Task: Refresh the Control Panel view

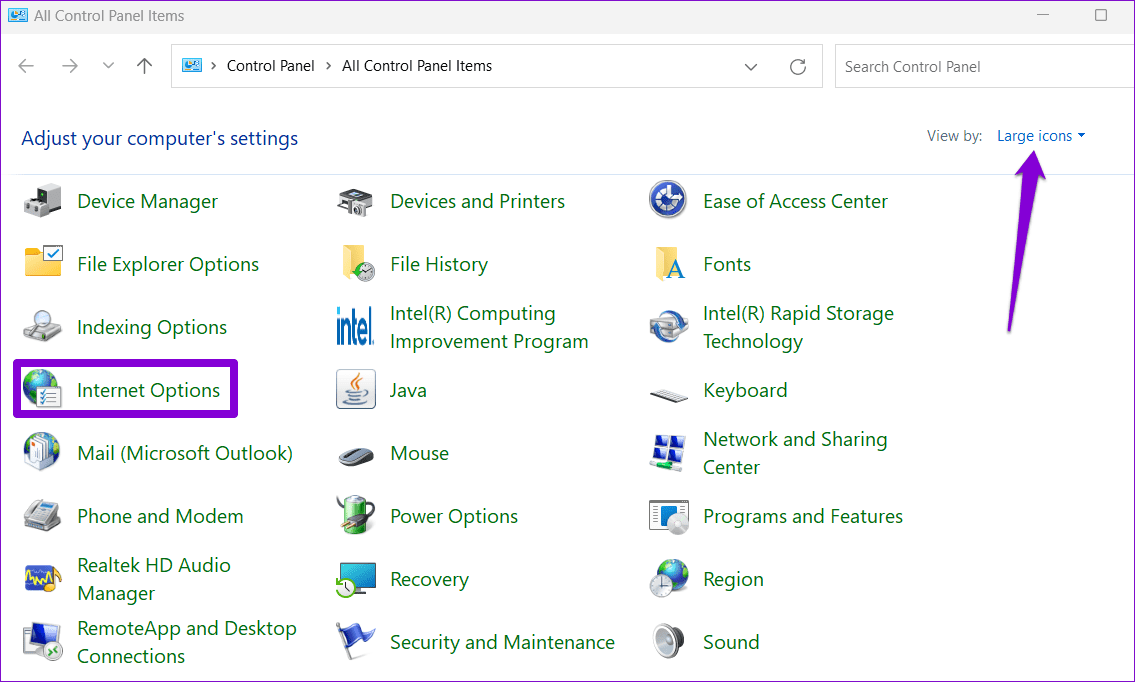Action: coord(797,66)
